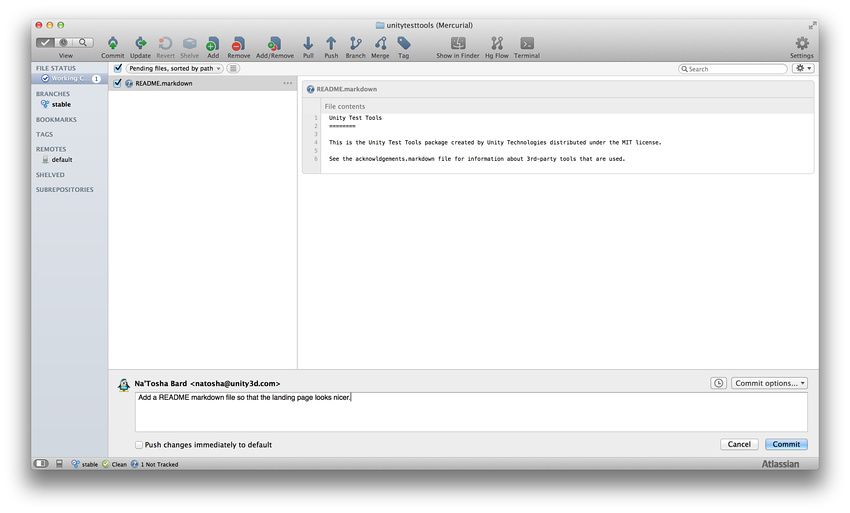Open Hg Flow from the toolbar
The height and width of the screenshot is (513, 850).
pos(496,44)
